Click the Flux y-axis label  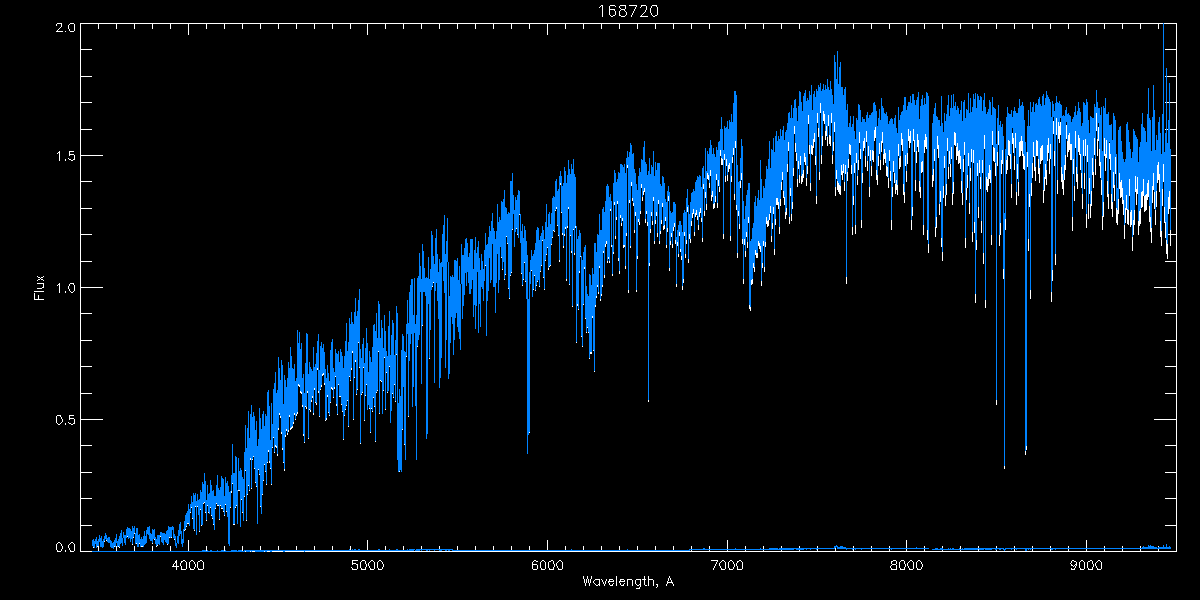click(x=40, y=287)
